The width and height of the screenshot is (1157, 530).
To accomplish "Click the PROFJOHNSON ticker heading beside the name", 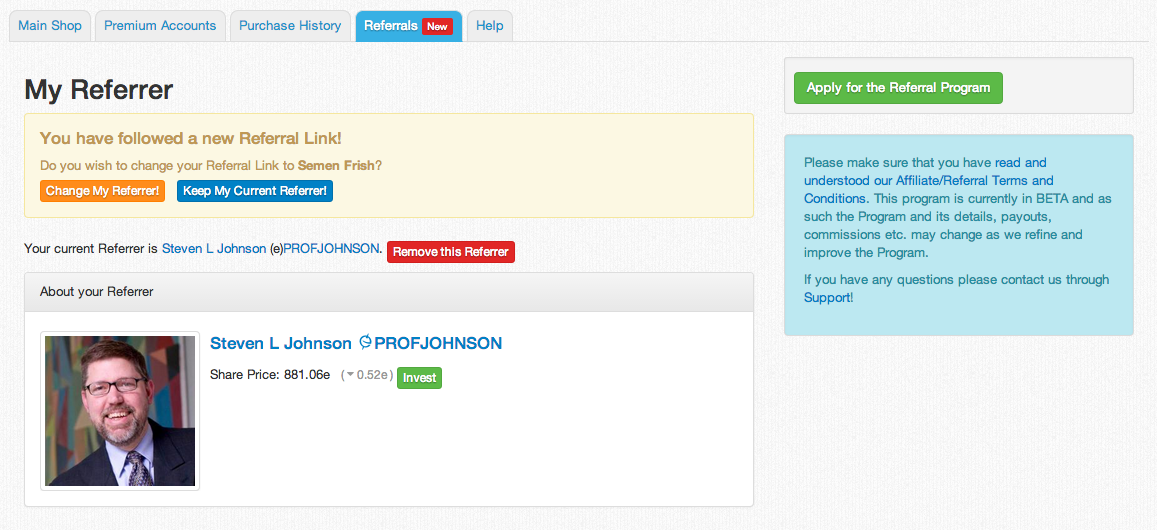I will click(x=438, y=344).
